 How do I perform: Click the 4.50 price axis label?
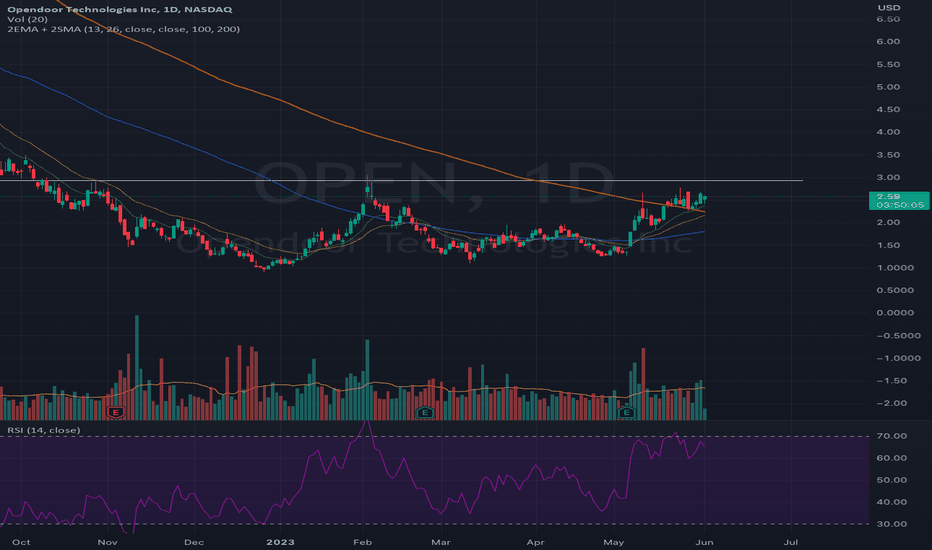click(x=888, y=109)
